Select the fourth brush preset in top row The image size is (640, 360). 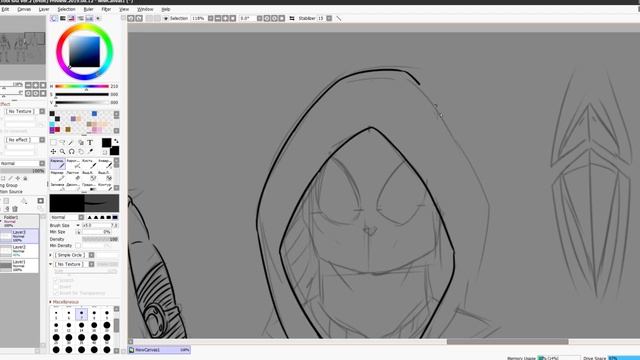click(x=105, y=164)
